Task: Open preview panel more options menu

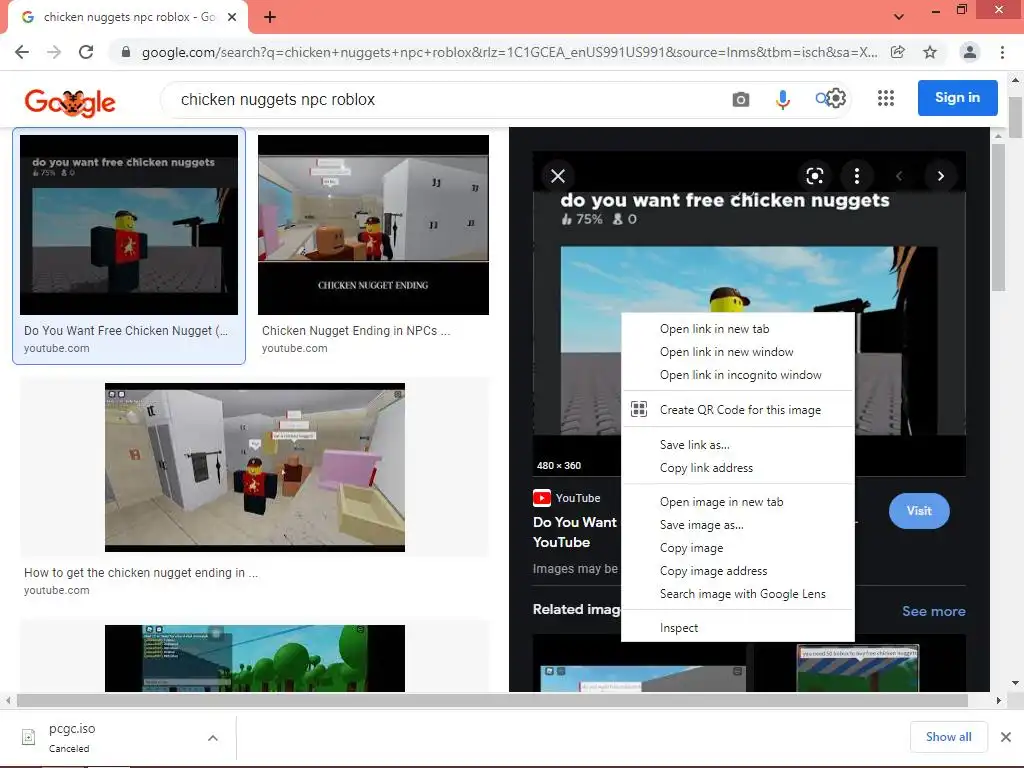Action: tap(857, 176)
